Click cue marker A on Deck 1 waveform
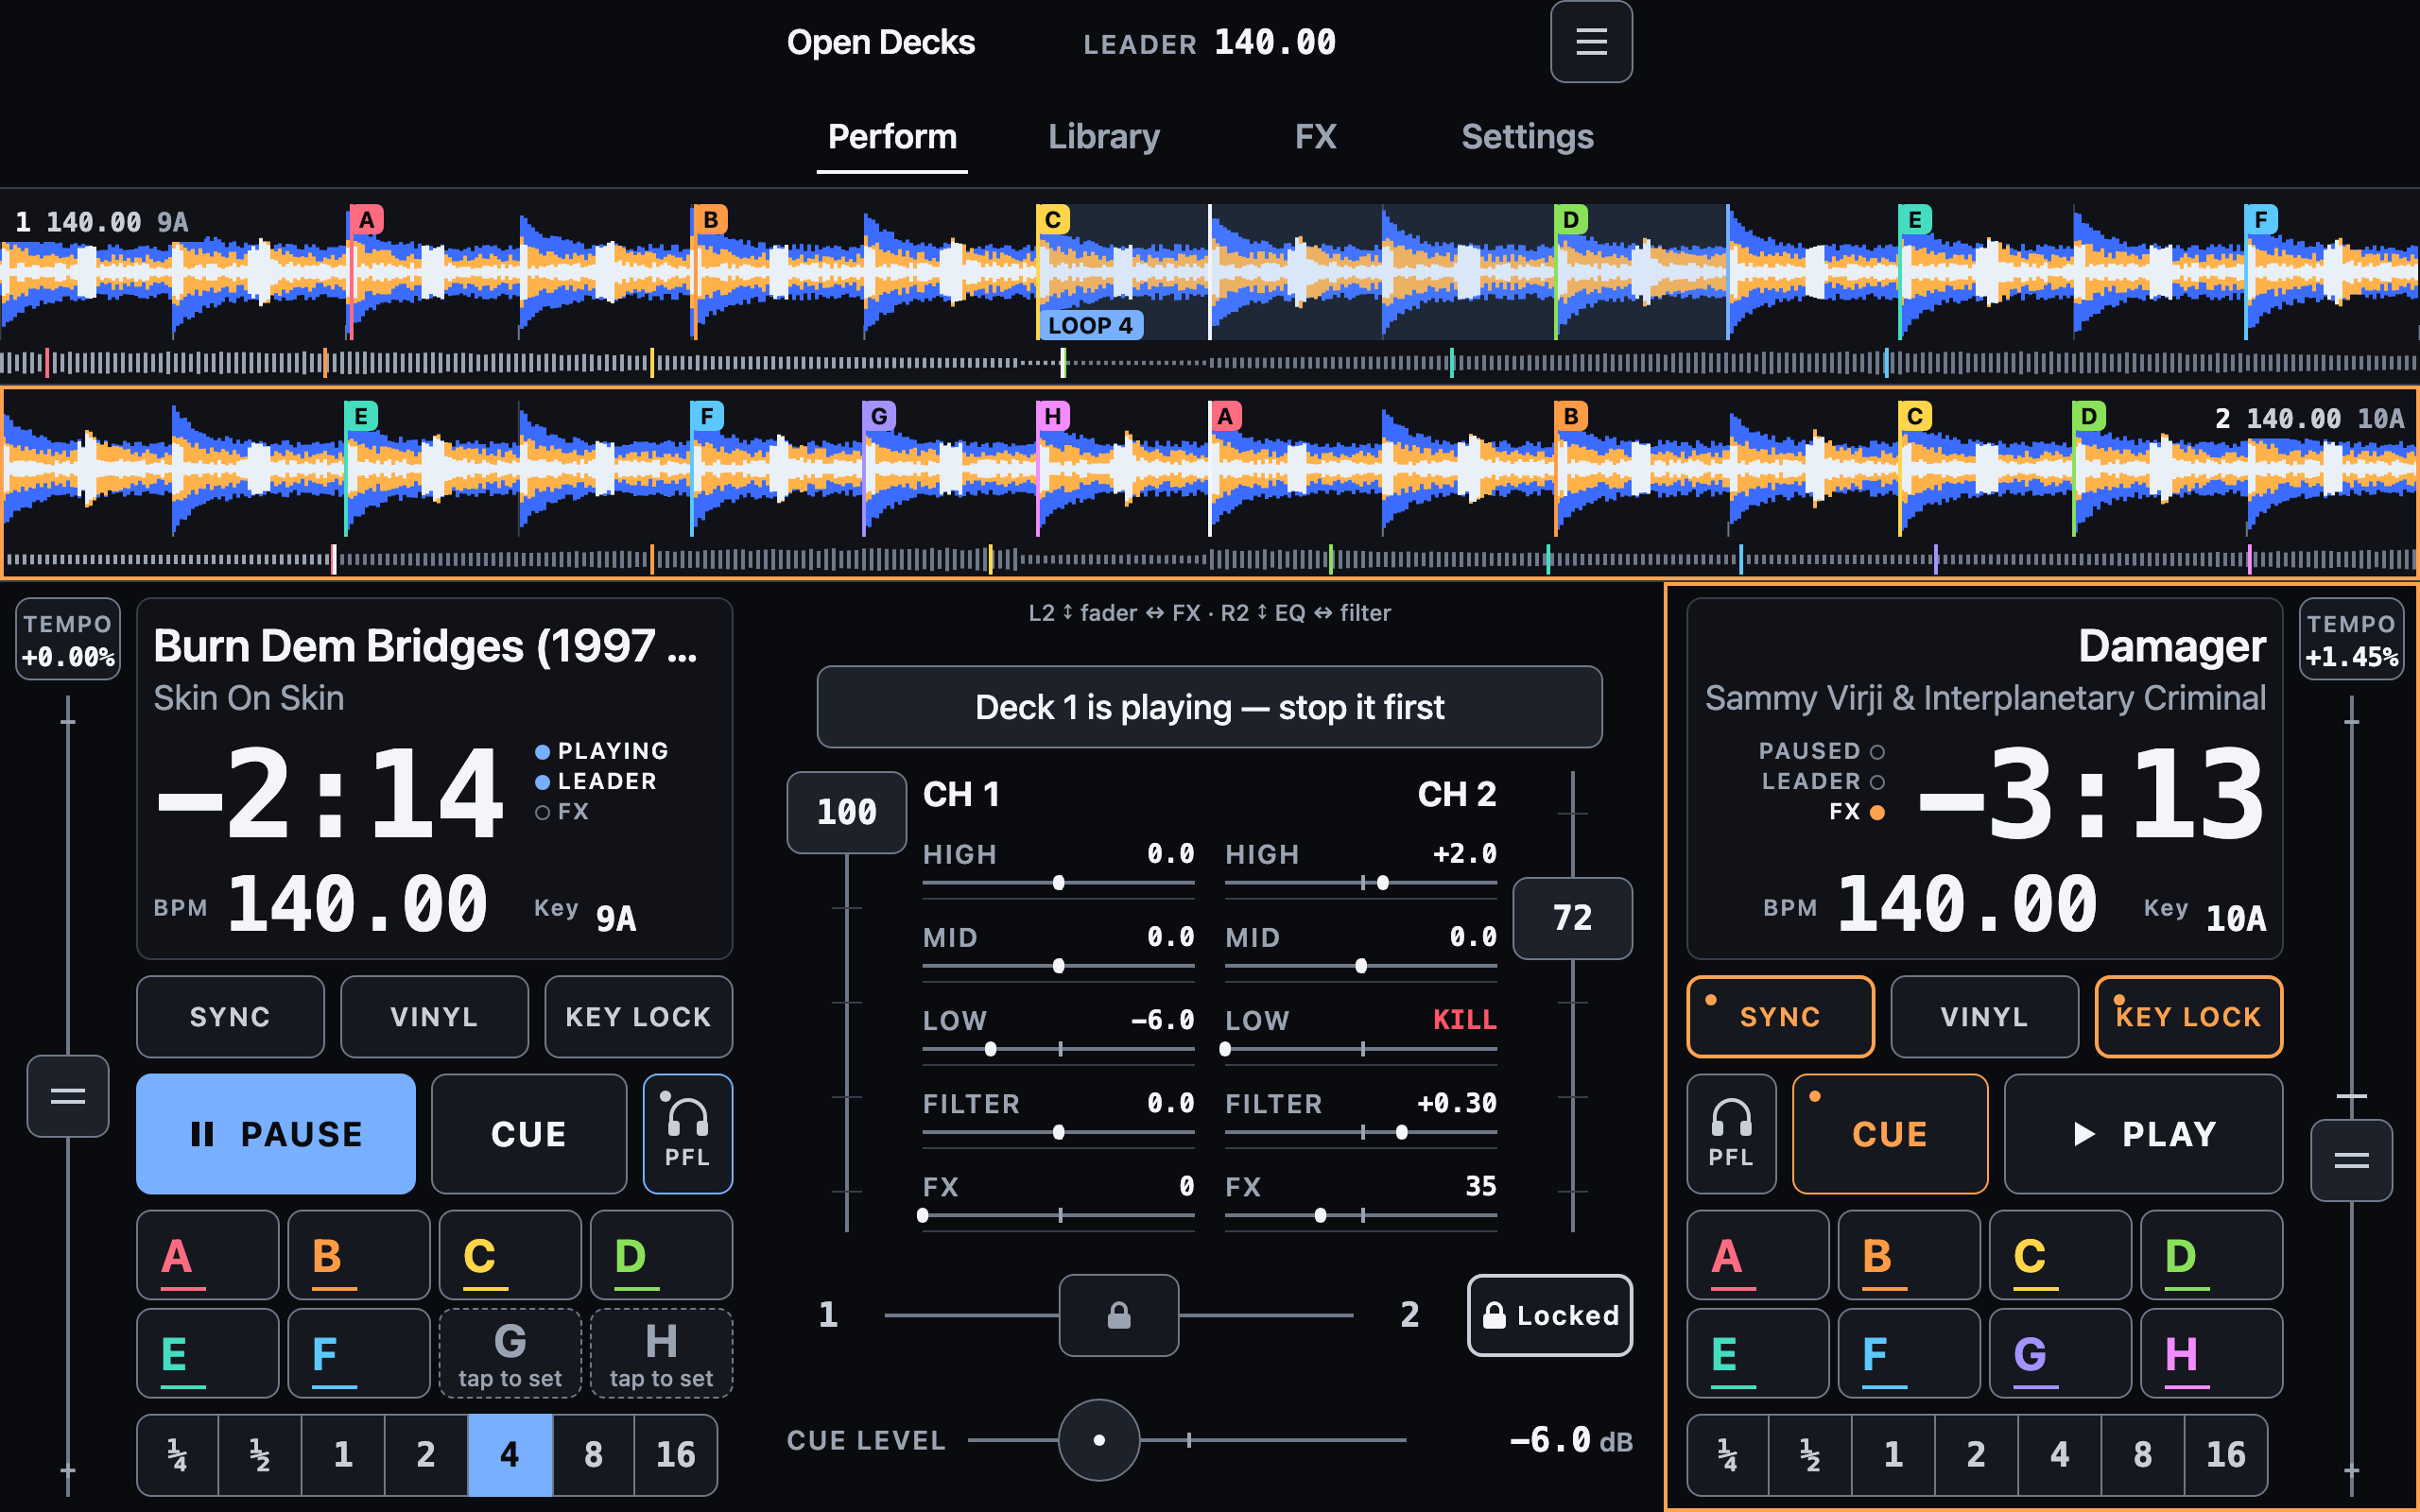 [366, 220]
